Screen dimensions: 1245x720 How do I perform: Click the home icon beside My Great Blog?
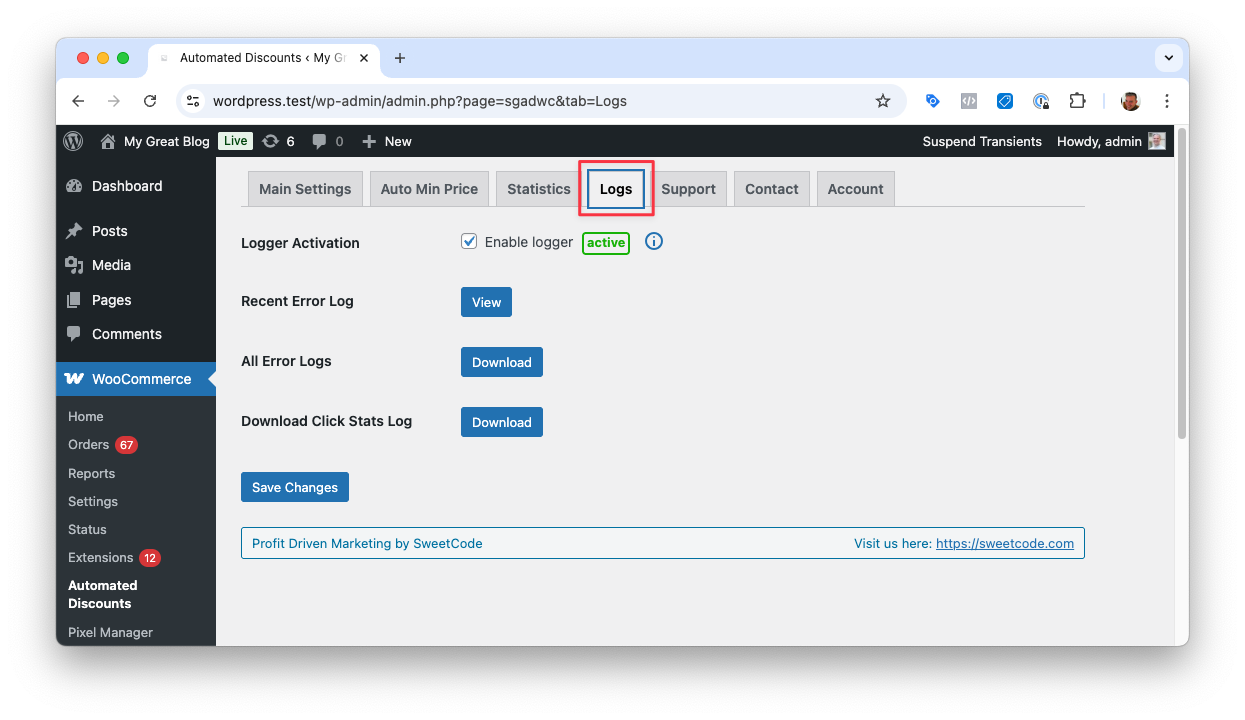pyautogui.click(x=108, y=141)
